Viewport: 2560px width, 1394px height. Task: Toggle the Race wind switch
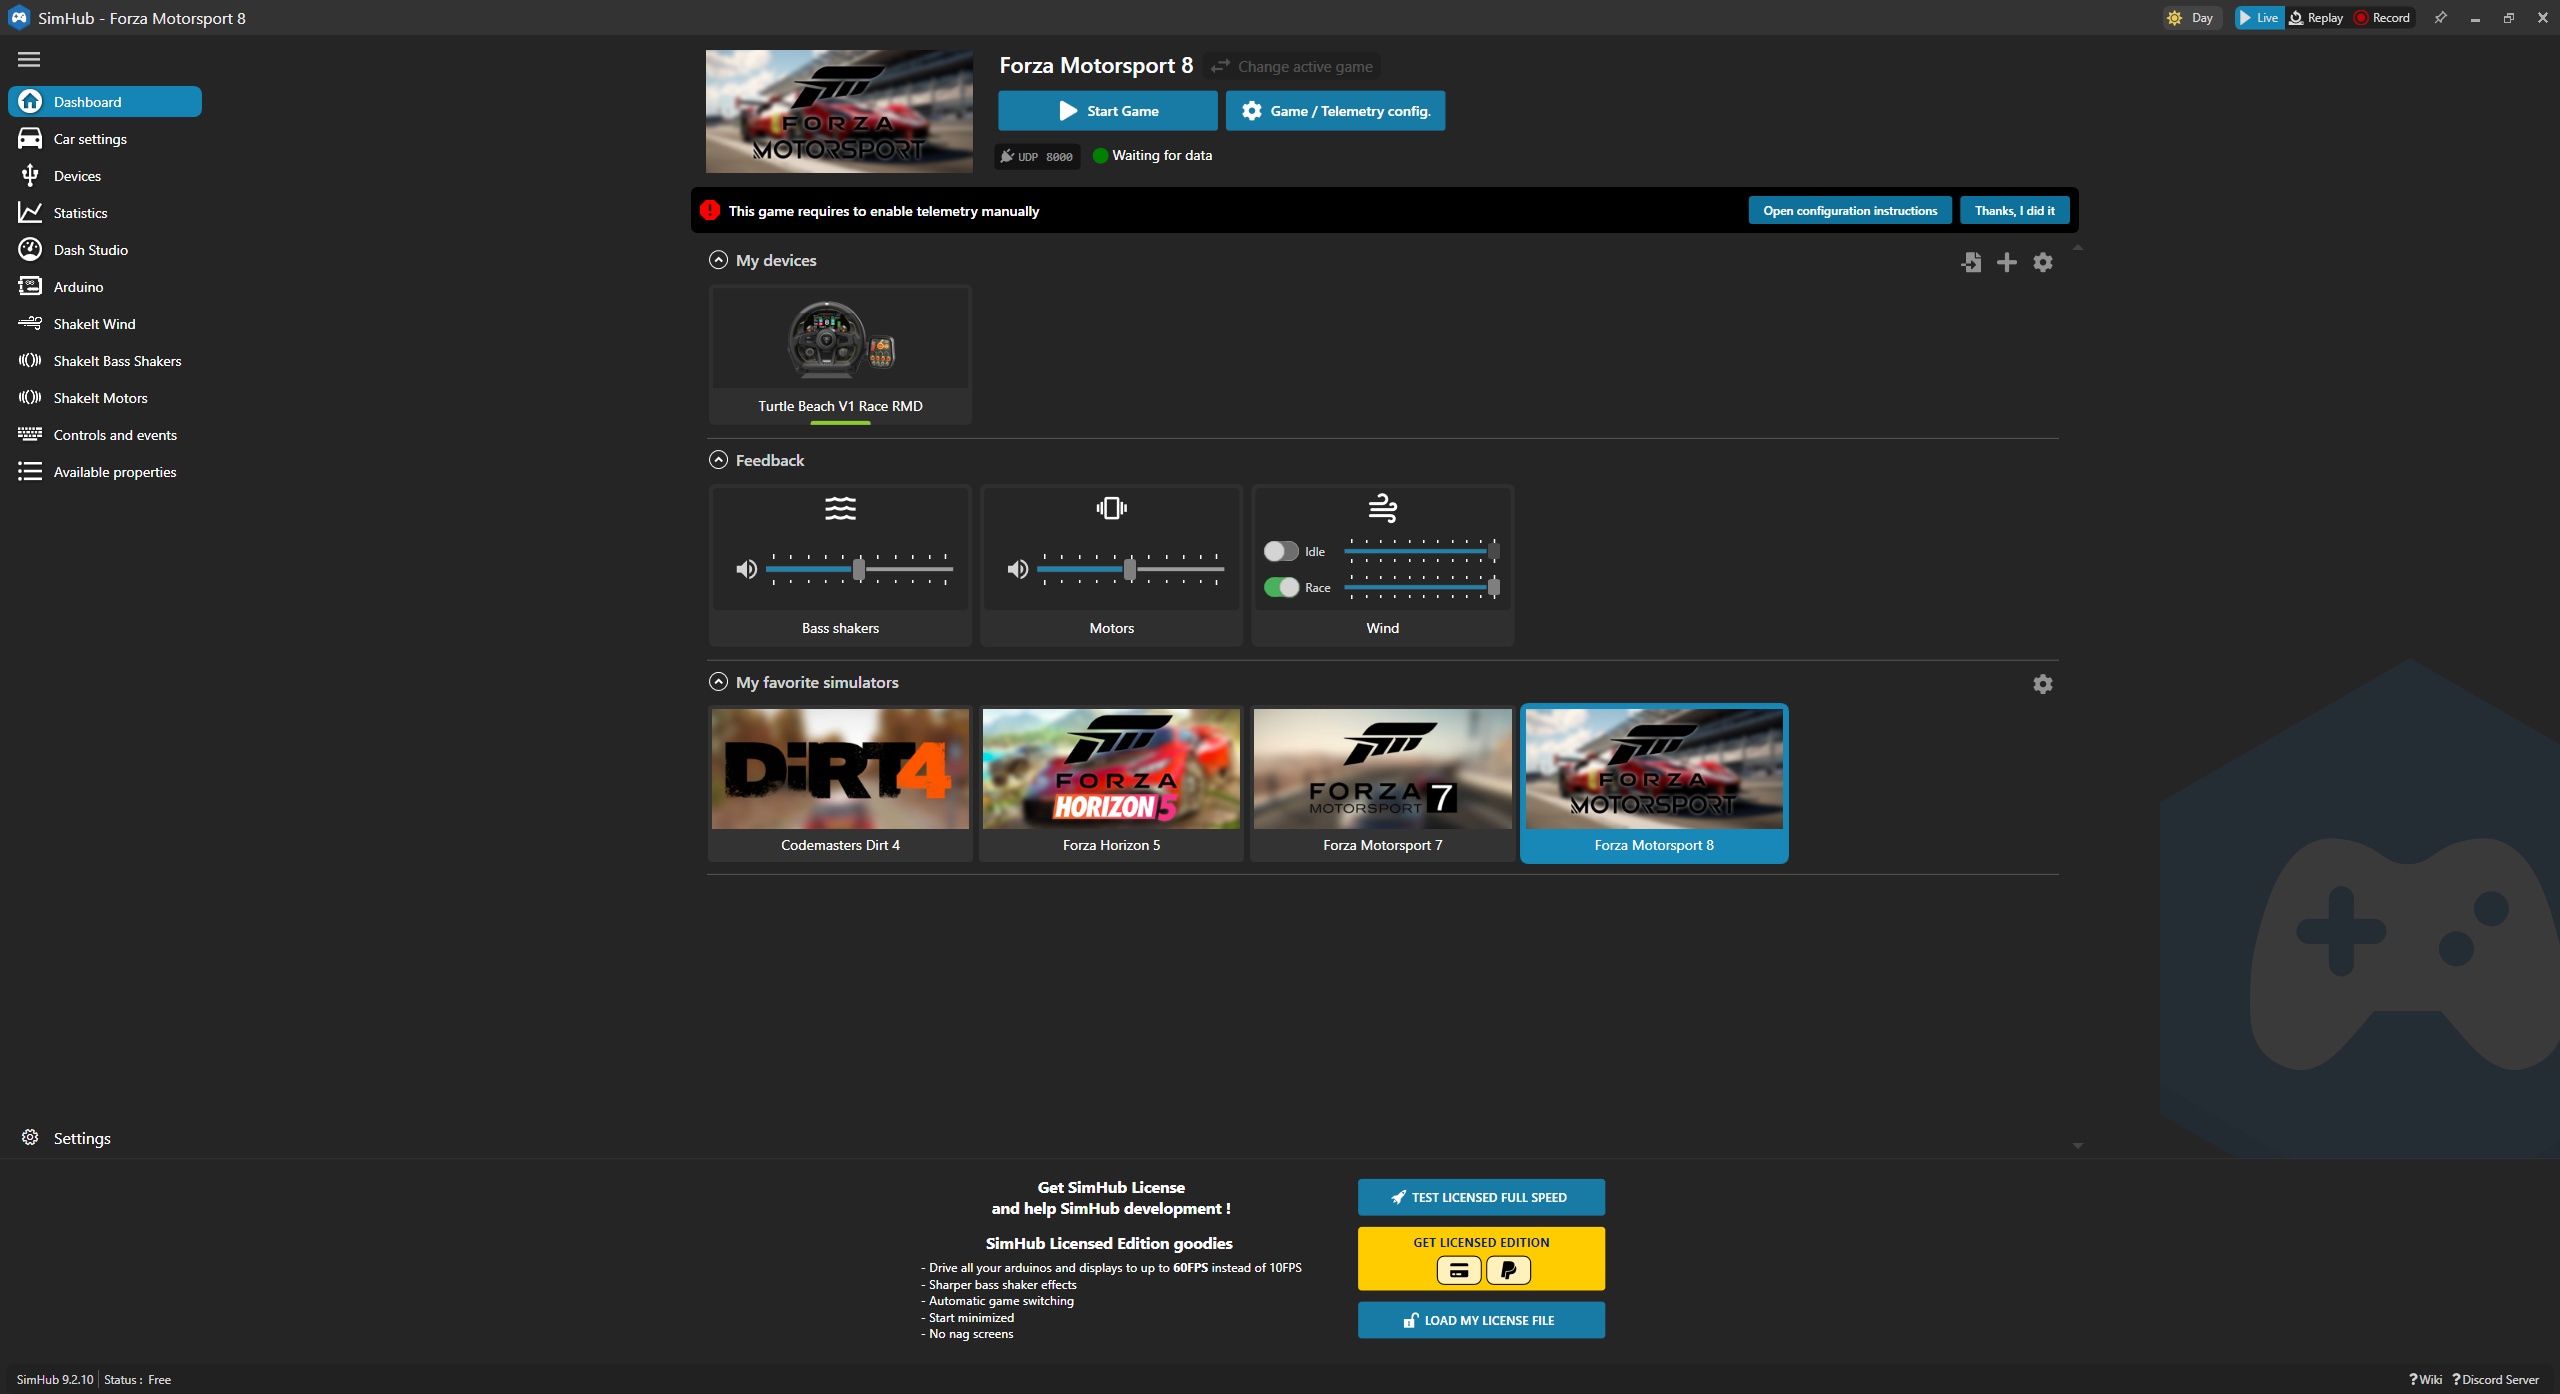(1281, 587)
